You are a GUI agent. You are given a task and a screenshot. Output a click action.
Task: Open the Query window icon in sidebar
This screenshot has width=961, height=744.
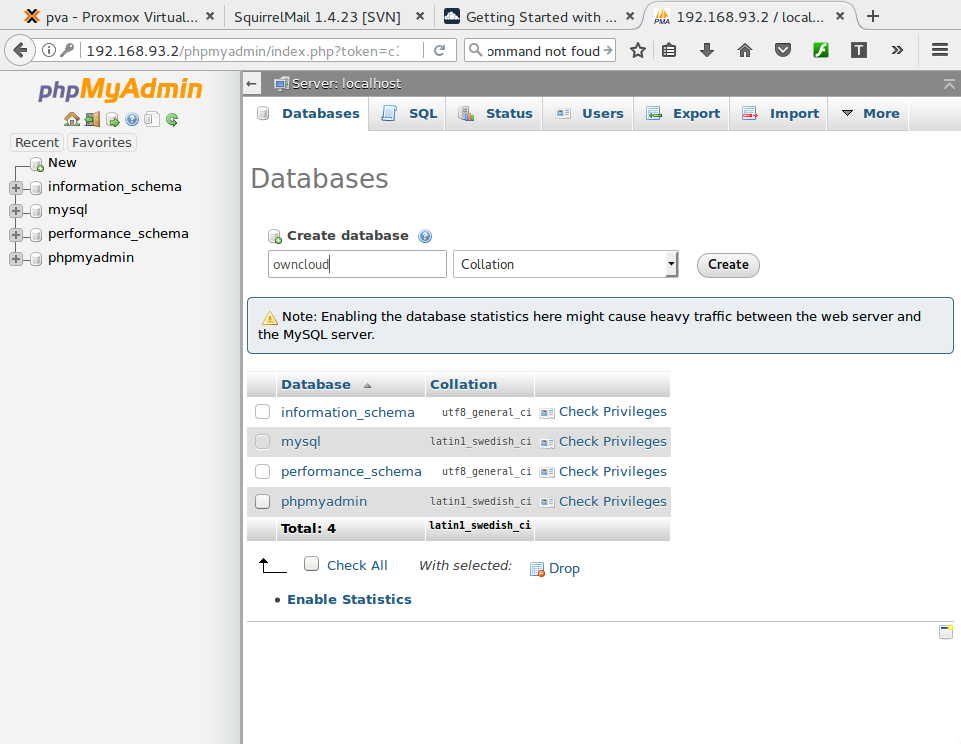tap(112, 119)
